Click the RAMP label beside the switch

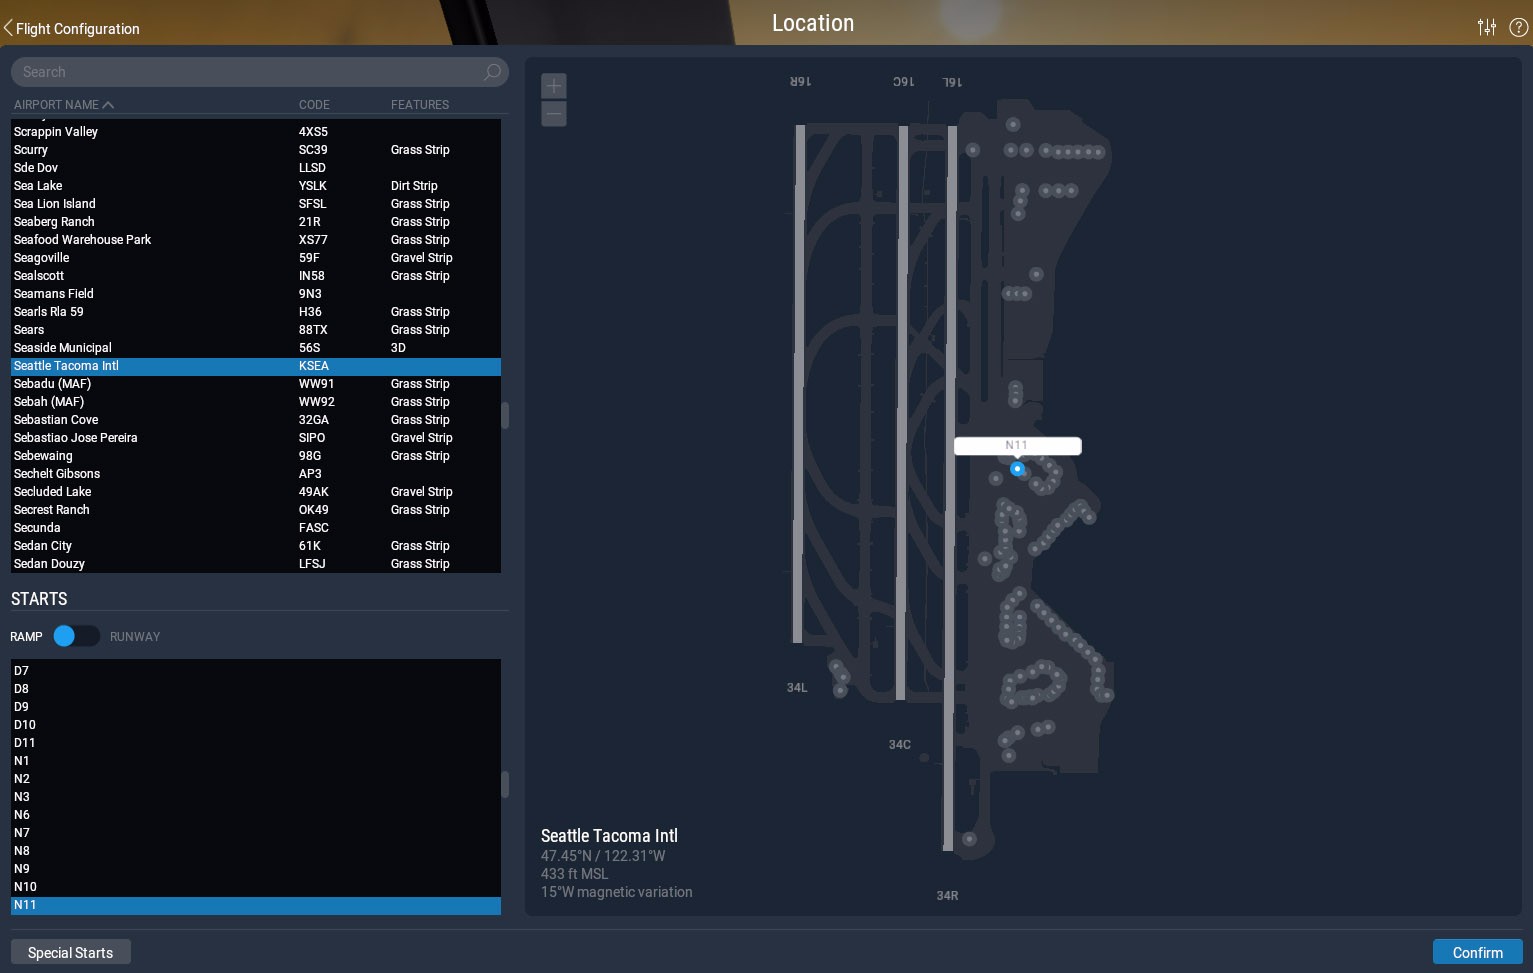point(26,636)
